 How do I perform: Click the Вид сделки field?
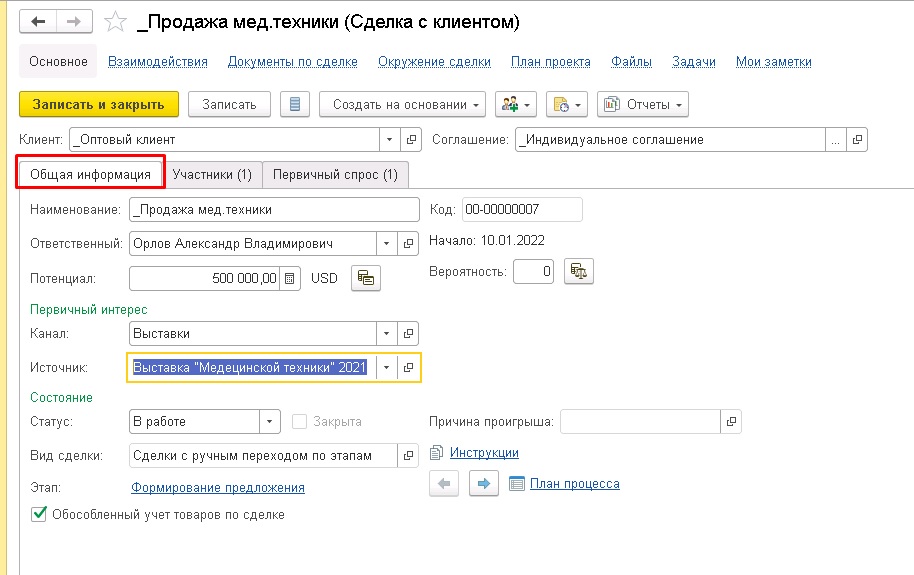coord(263,455)
